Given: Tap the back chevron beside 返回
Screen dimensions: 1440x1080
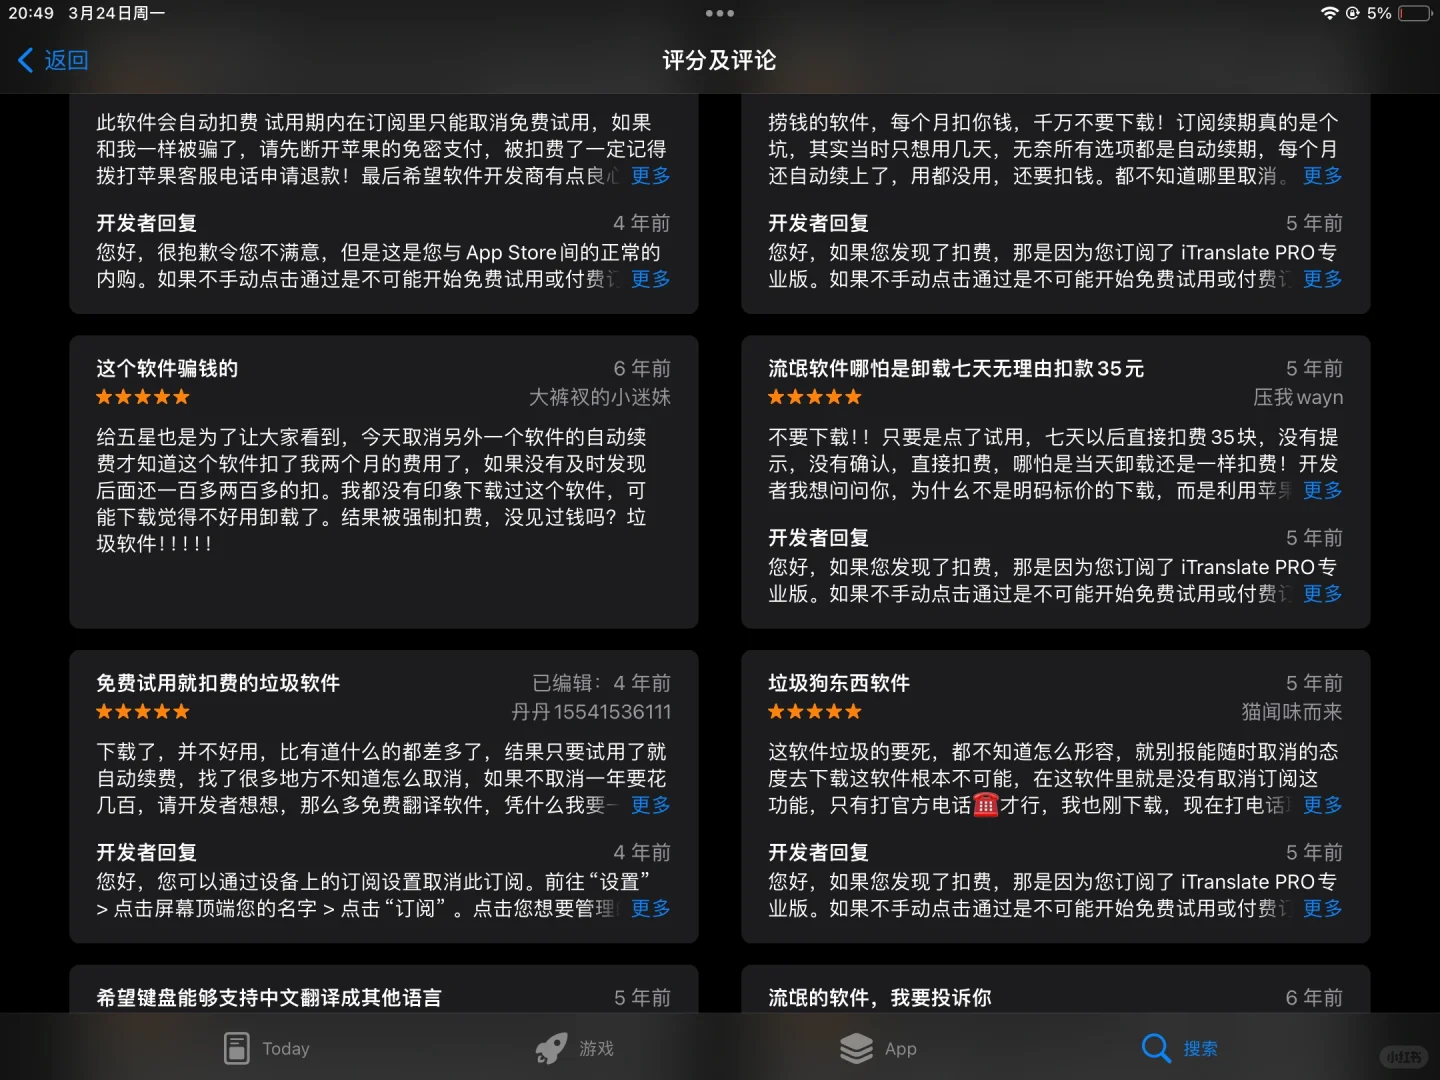Looking at the screenshot, I should click(25, 60).
